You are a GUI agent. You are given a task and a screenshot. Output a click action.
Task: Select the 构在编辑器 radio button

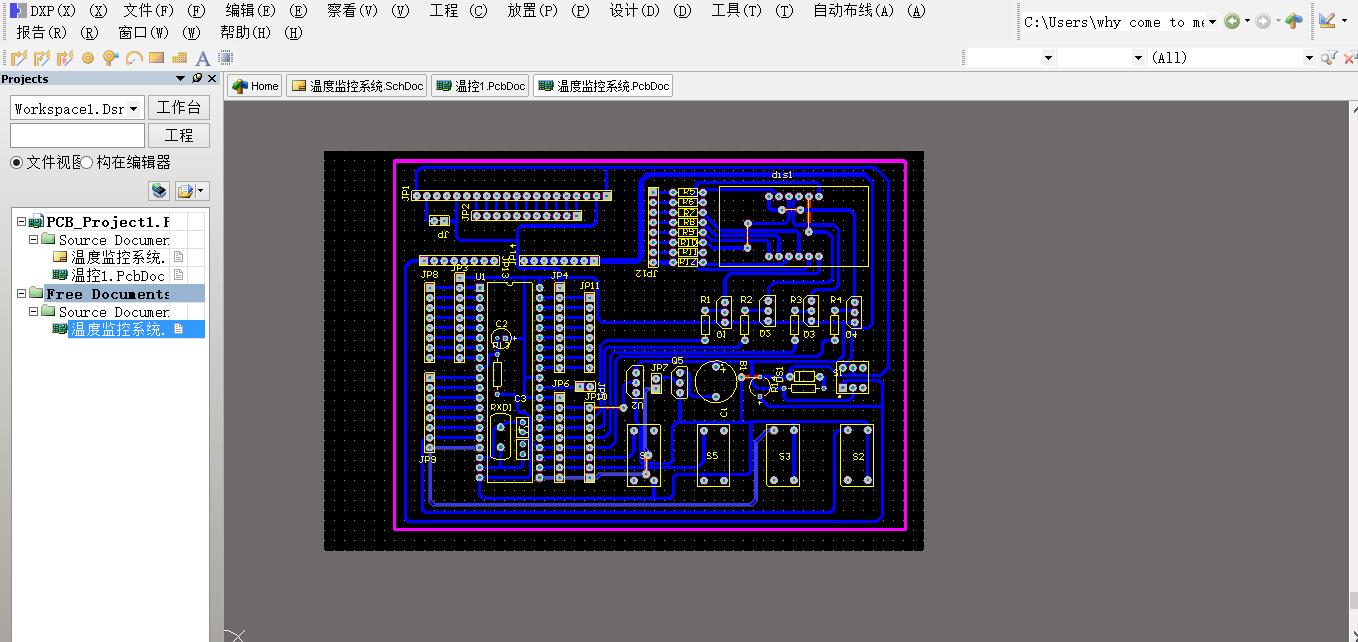tap(87, 162)
